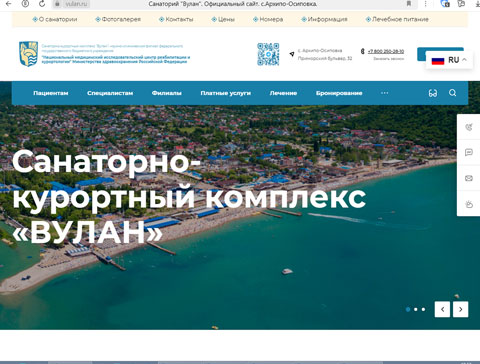This screenshot has height=364, width=480.
Task: Call the +7 800 phone number link
Action: coord(386,51)
